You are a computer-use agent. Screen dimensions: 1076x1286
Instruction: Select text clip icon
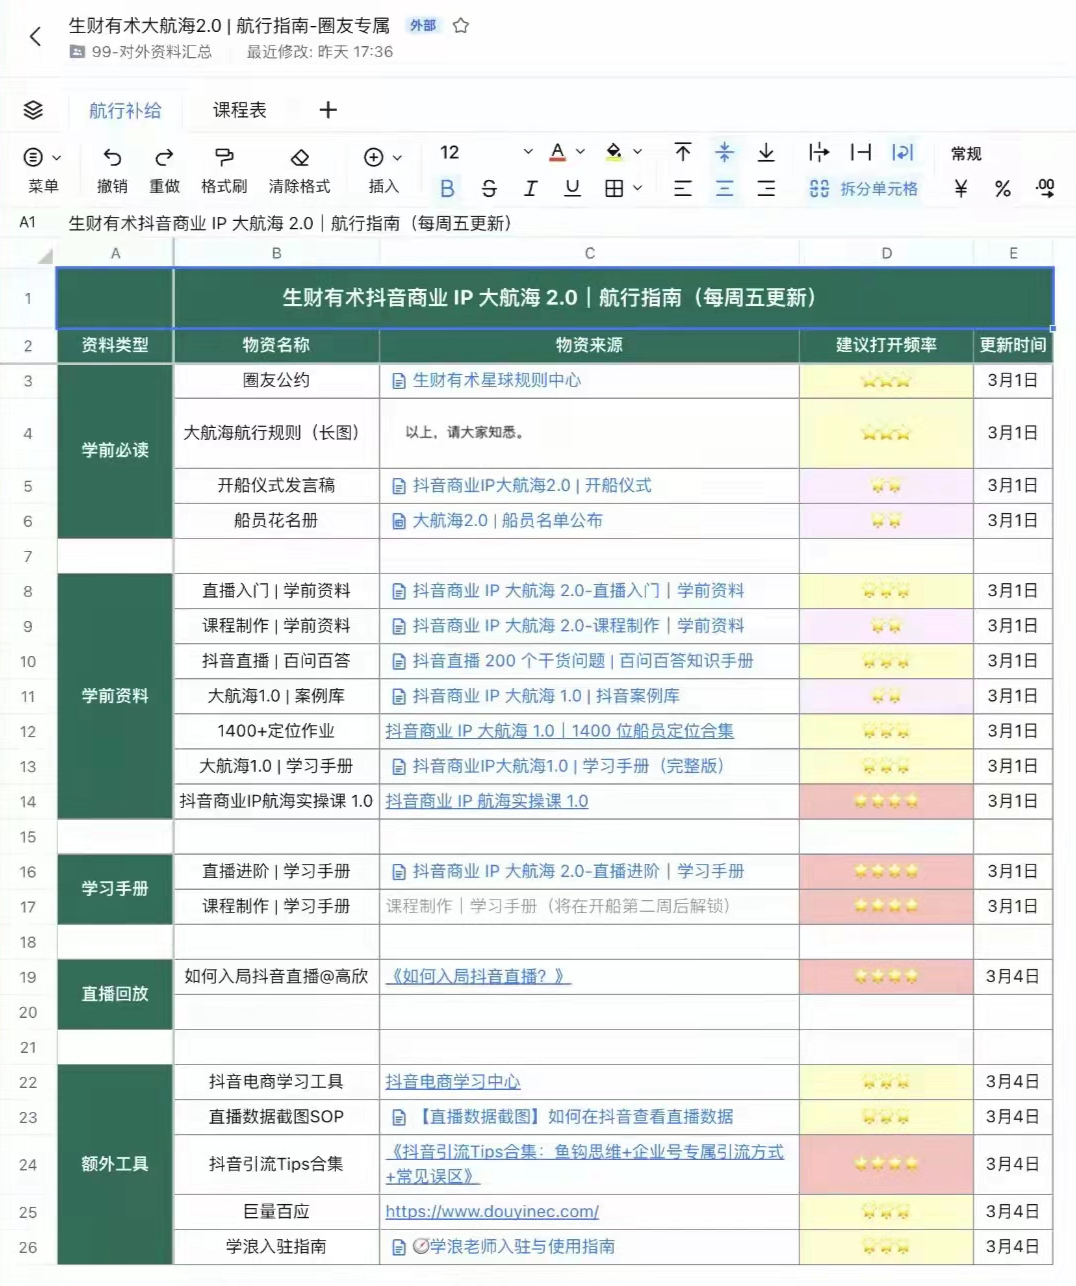tap(861, 152)
